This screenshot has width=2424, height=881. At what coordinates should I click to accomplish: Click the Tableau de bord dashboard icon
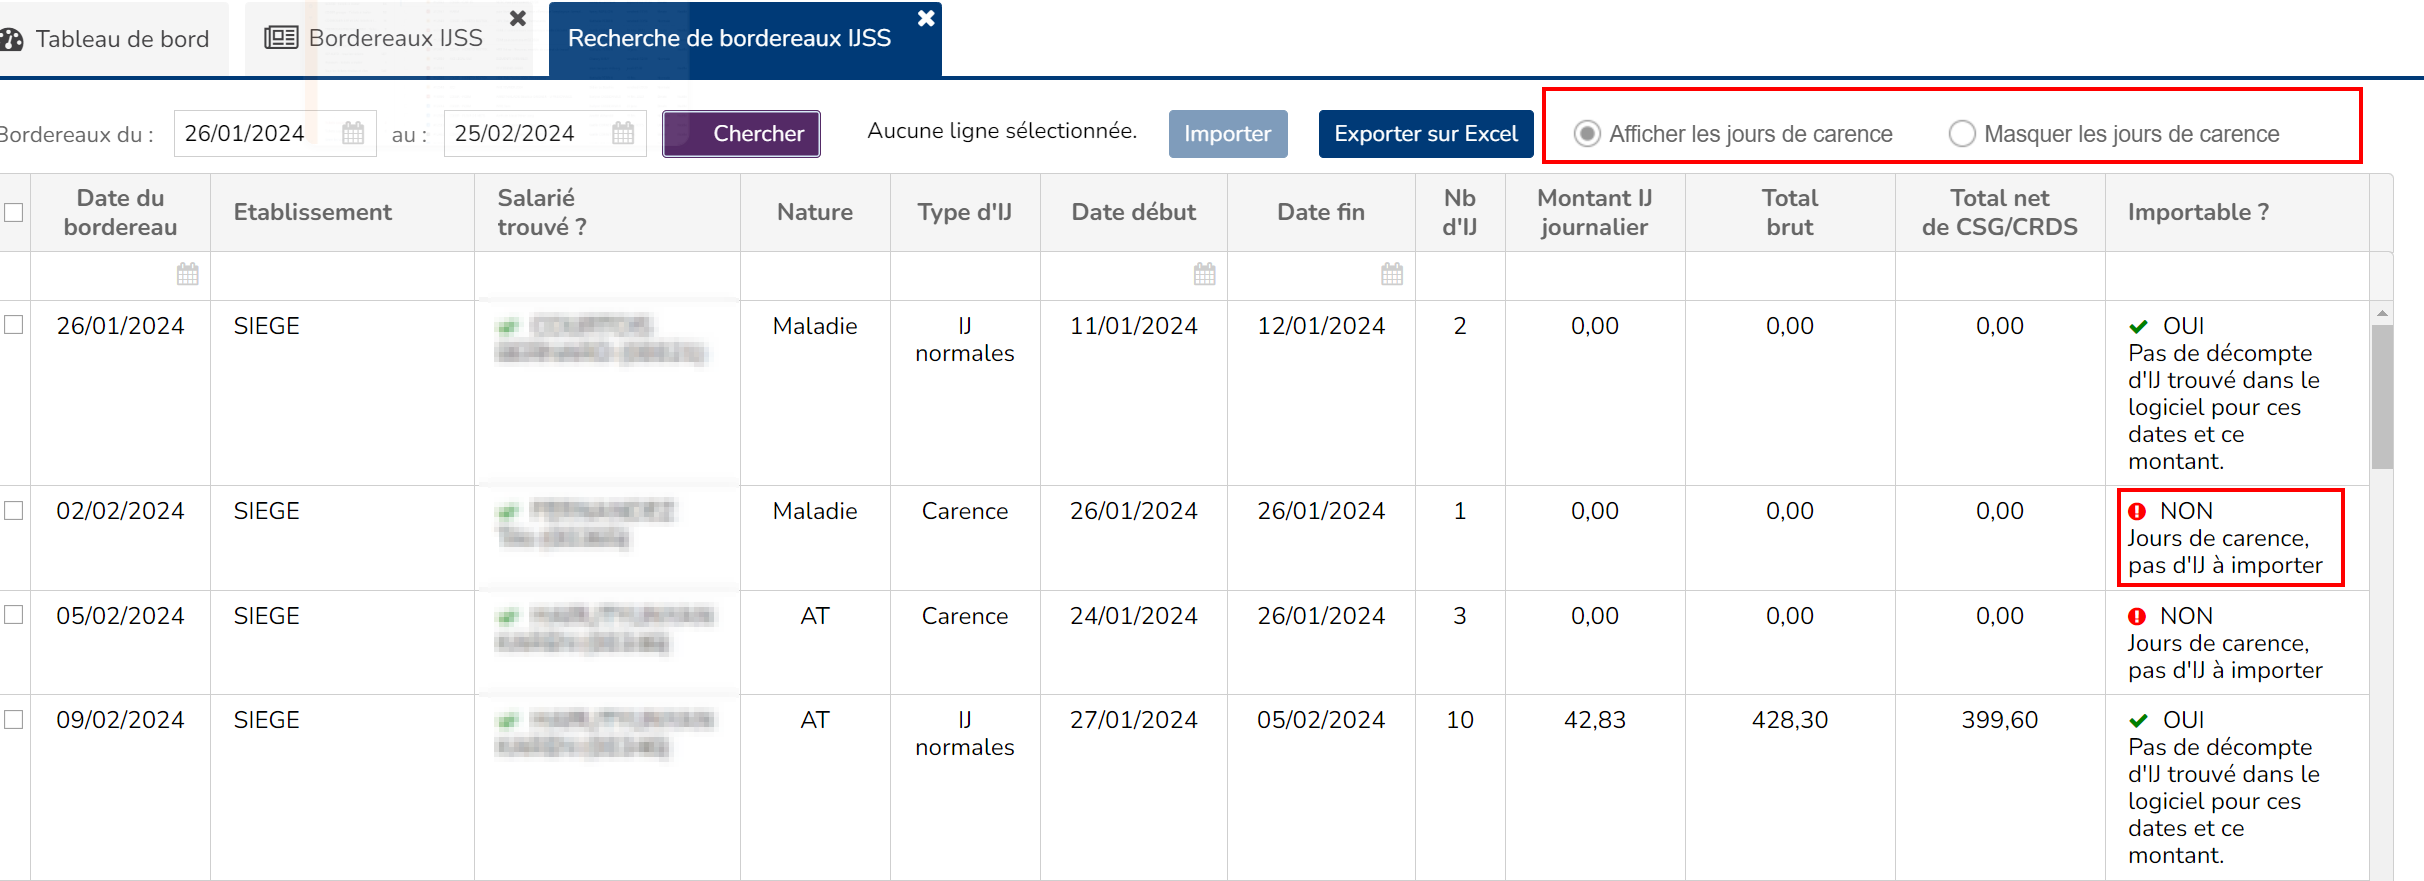[x=13, y=39]
